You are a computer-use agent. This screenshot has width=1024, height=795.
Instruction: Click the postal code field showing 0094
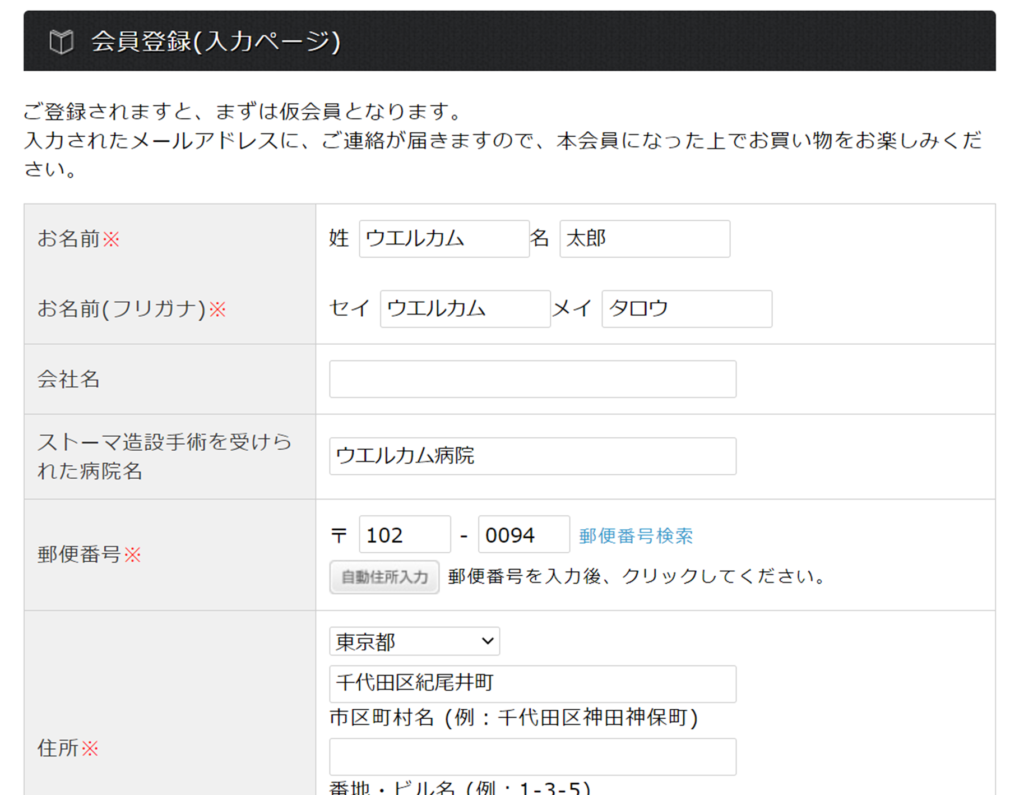point(523,535)
